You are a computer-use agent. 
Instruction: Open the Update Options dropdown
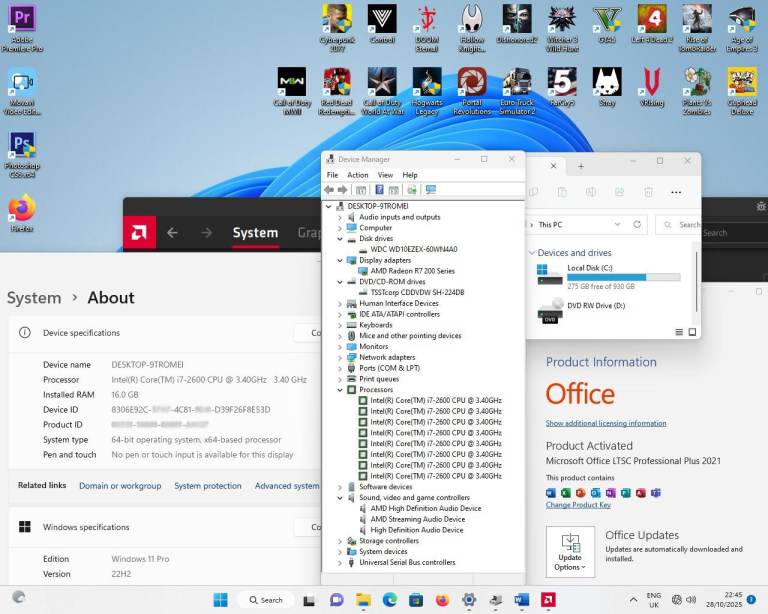570,552
